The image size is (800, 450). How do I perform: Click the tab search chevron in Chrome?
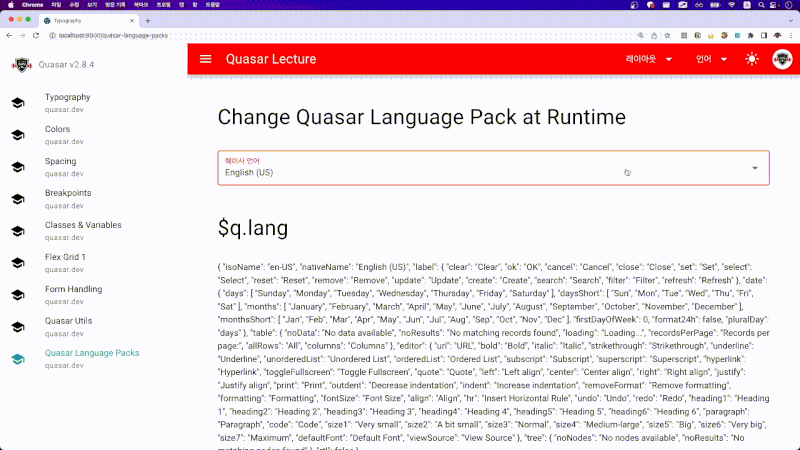pos(791,21)
